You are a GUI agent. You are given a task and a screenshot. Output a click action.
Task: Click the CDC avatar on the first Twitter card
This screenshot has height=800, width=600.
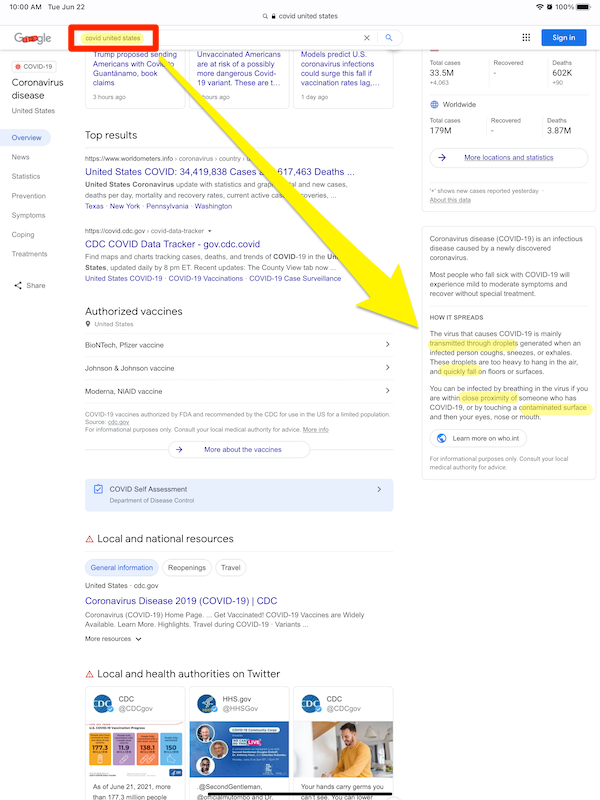pyautogui.click(x=103, y=704)
